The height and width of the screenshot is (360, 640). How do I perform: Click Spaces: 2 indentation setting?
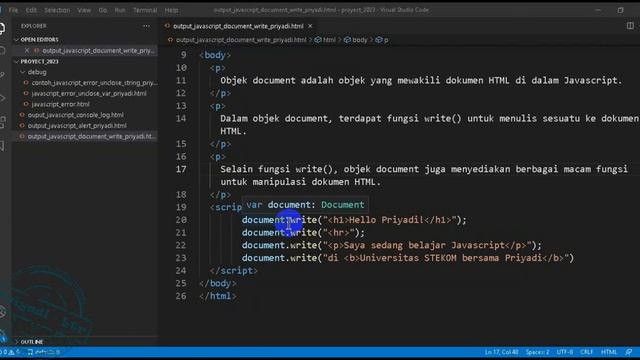pyautogui.click(x=537, y=352)
